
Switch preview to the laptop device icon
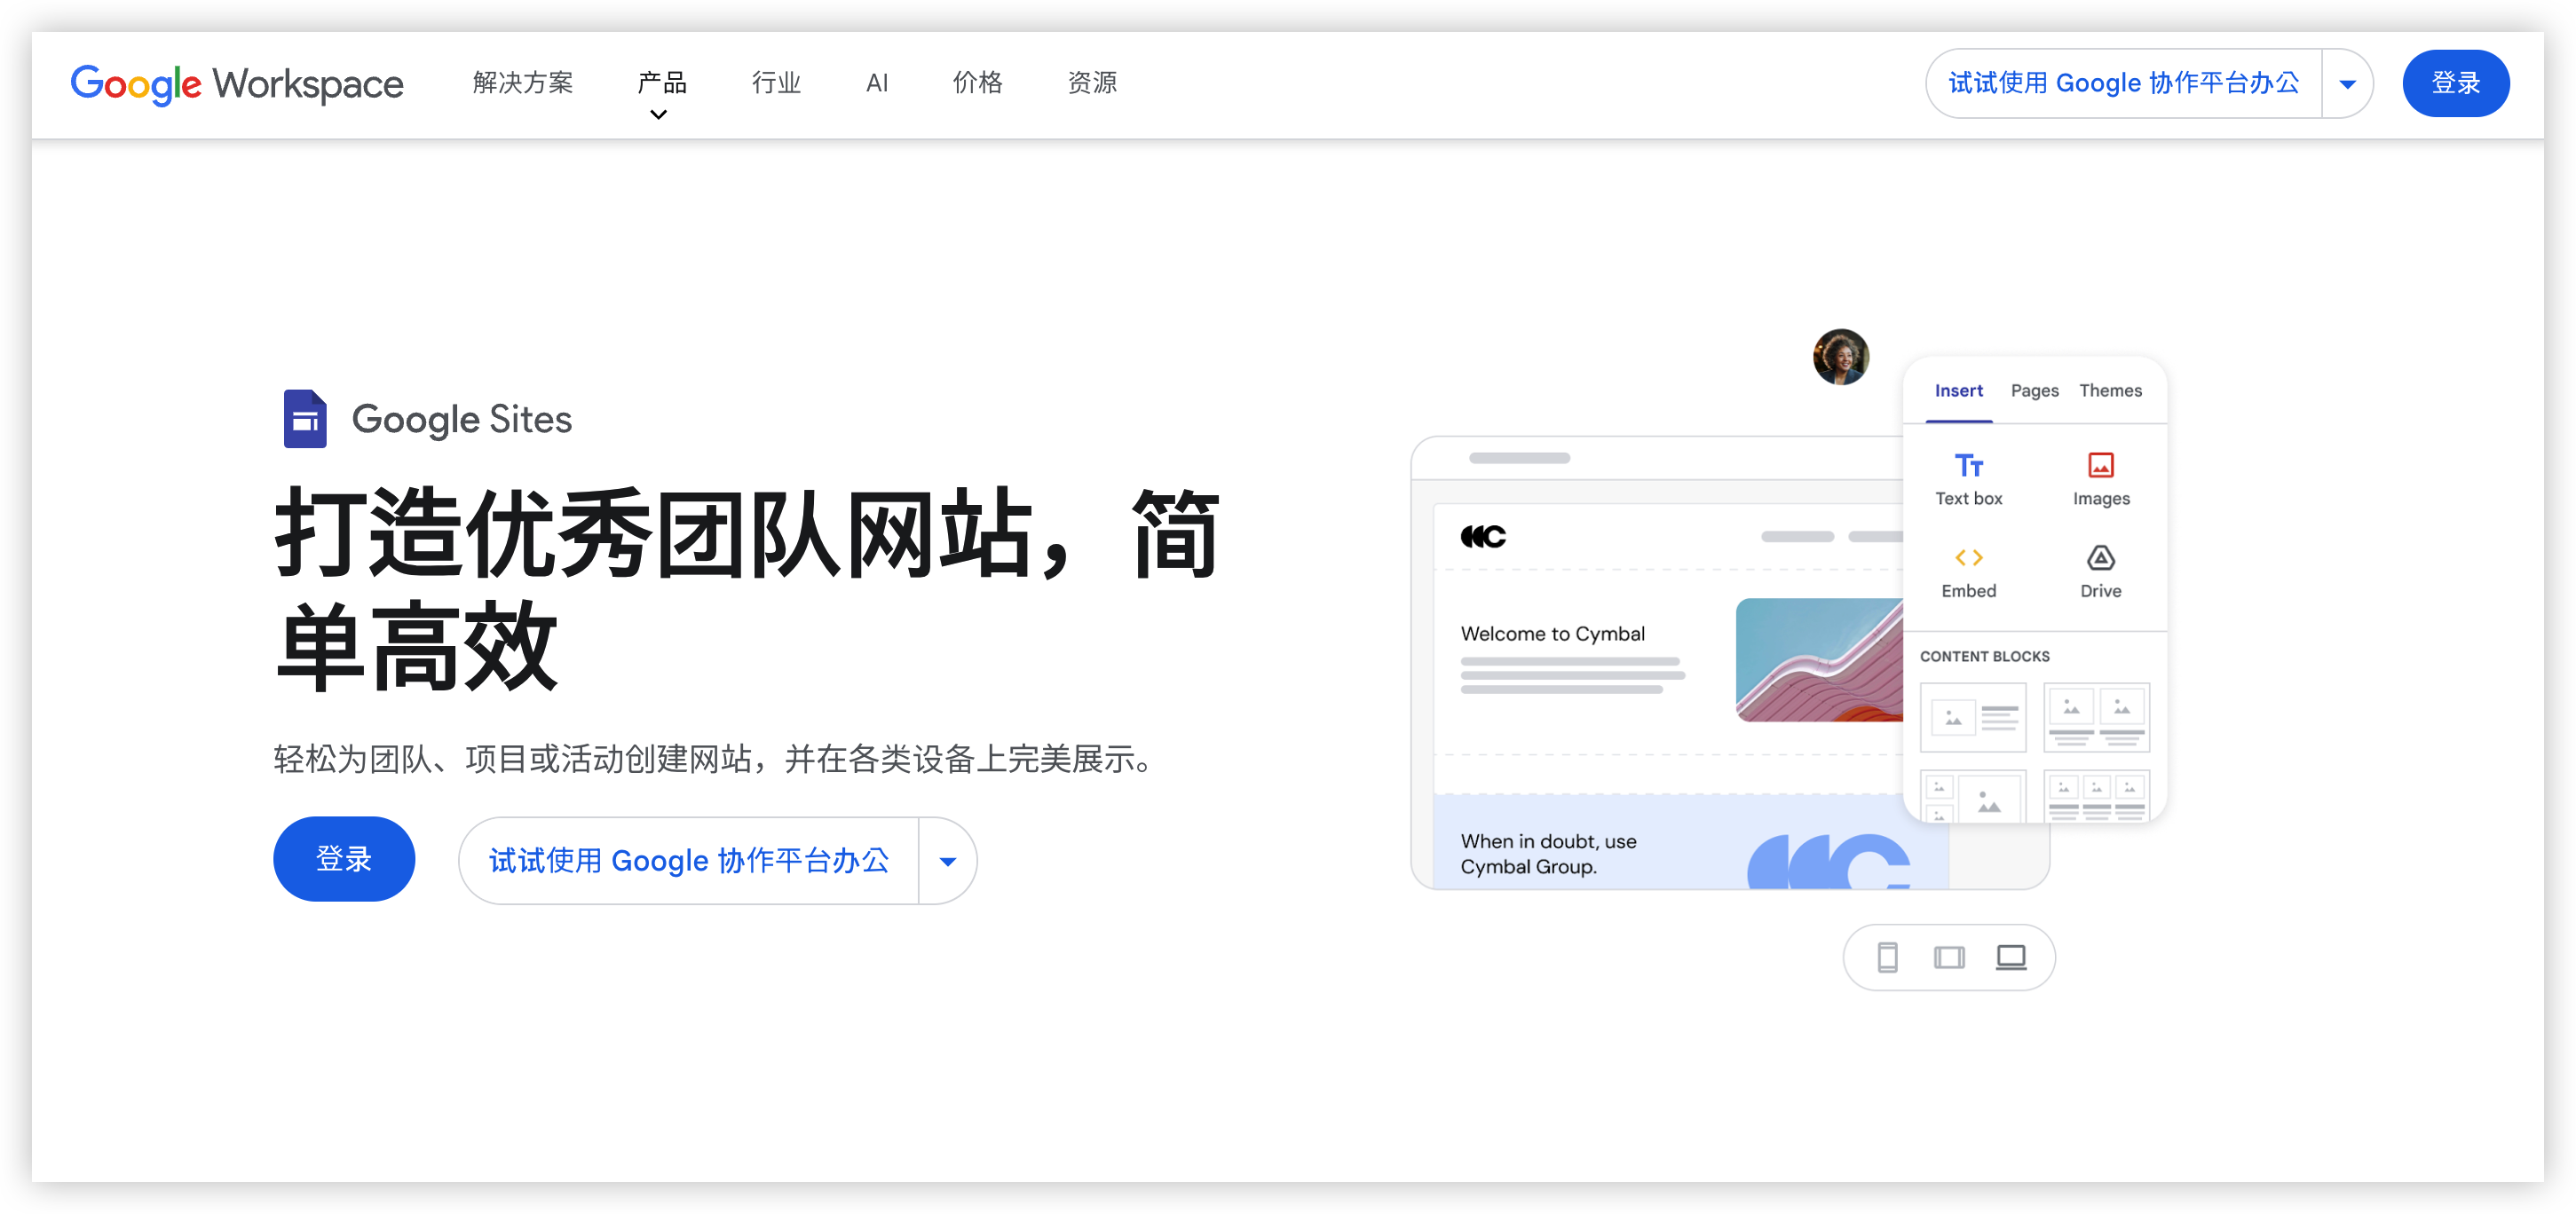[x=2010, y=957]
